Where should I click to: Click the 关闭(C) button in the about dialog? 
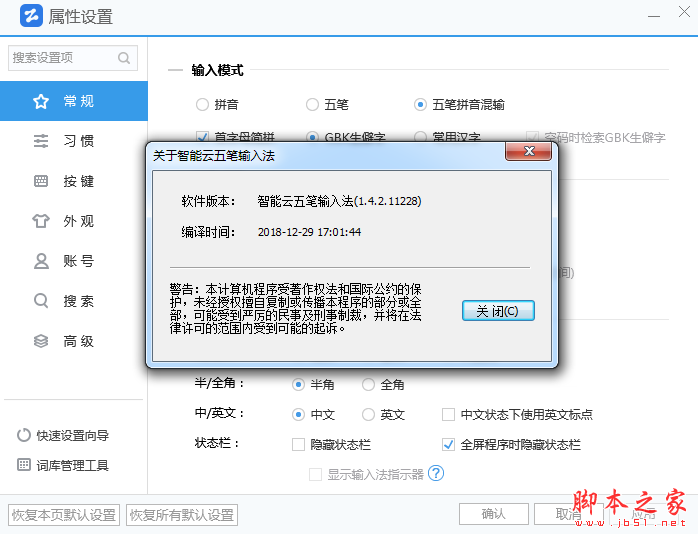click(x=498, y=311)
